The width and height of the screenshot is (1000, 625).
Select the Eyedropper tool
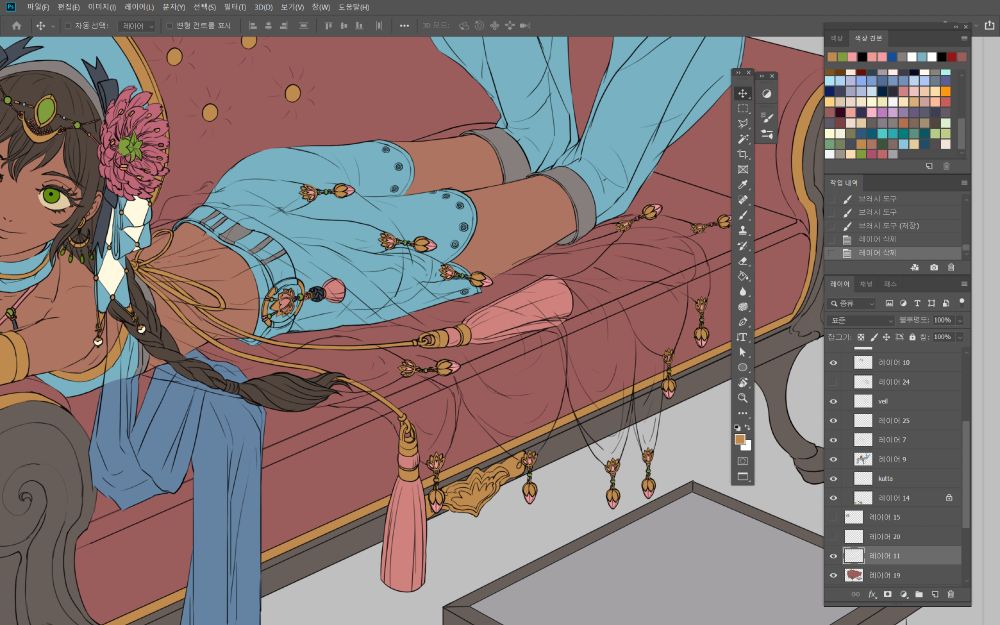(742, 185)
